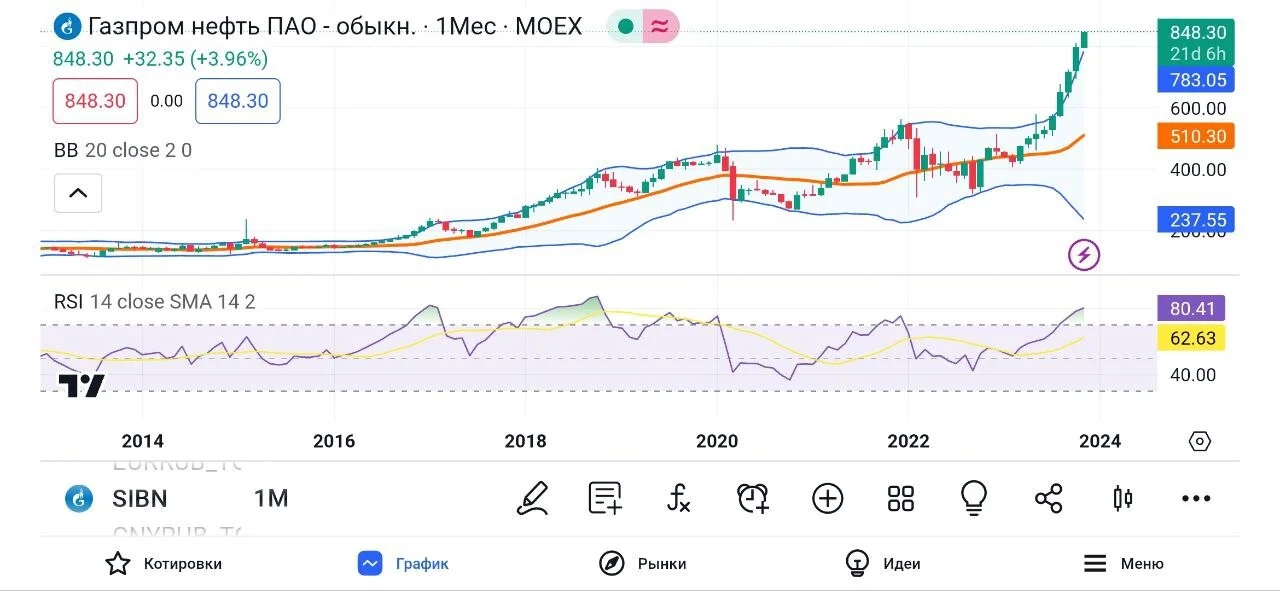The height and width of the screenshot is (591, 1280).
Task: Tap the plus circle compare symbol icon
Action: click(827, 498)
